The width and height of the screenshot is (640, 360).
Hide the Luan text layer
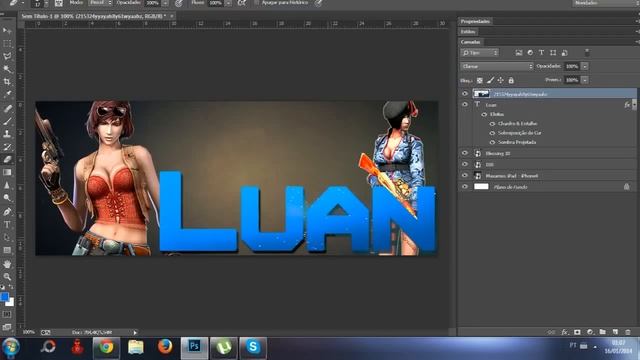point(464,104)
